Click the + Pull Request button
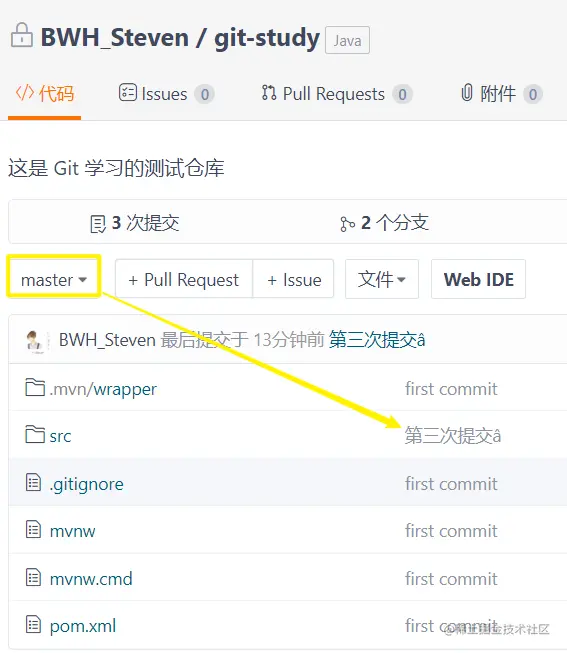Screen dimensions: 567x653 pyautogui.click(x=184, y=279)
